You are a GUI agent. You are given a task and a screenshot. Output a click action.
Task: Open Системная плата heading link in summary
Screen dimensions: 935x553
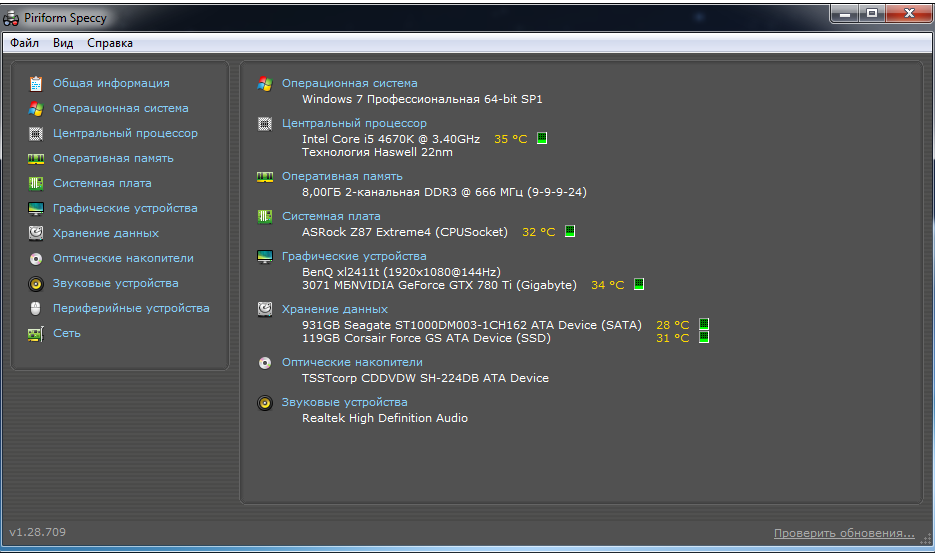(331, 217)
